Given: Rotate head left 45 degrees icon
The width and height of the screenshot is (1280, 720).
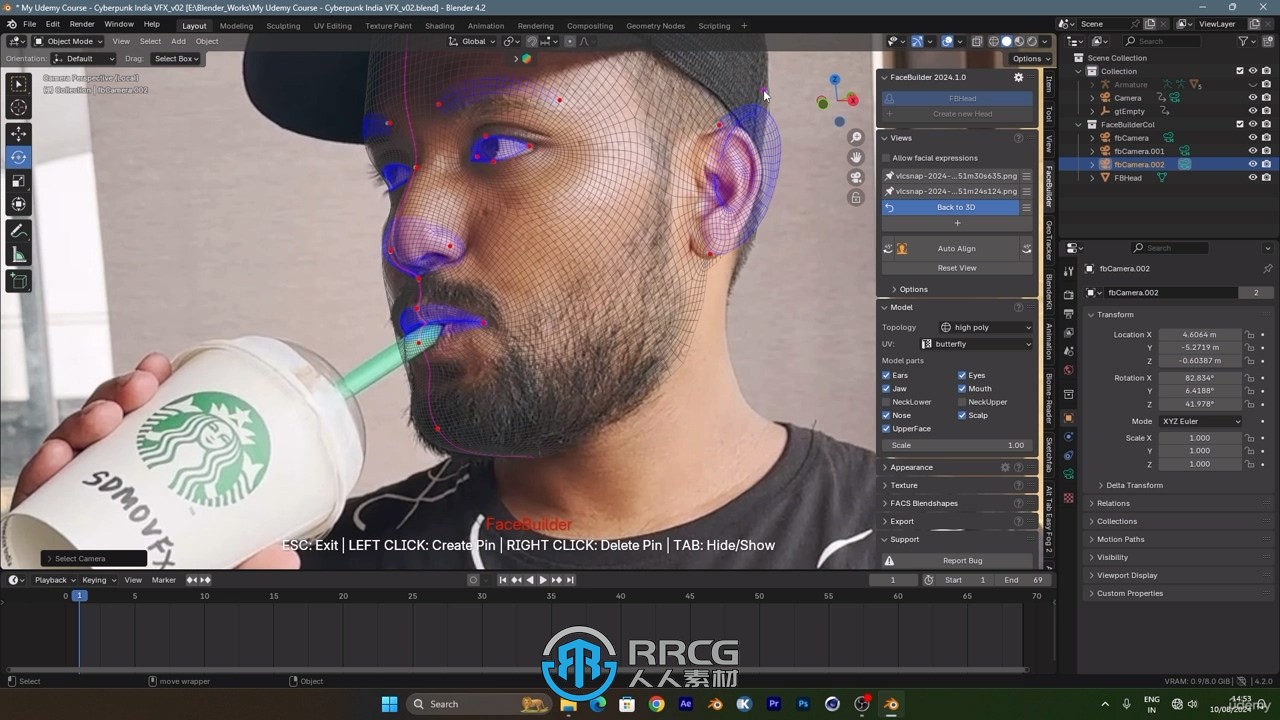Looking at the screenshot, I should [x=888, y=248].
